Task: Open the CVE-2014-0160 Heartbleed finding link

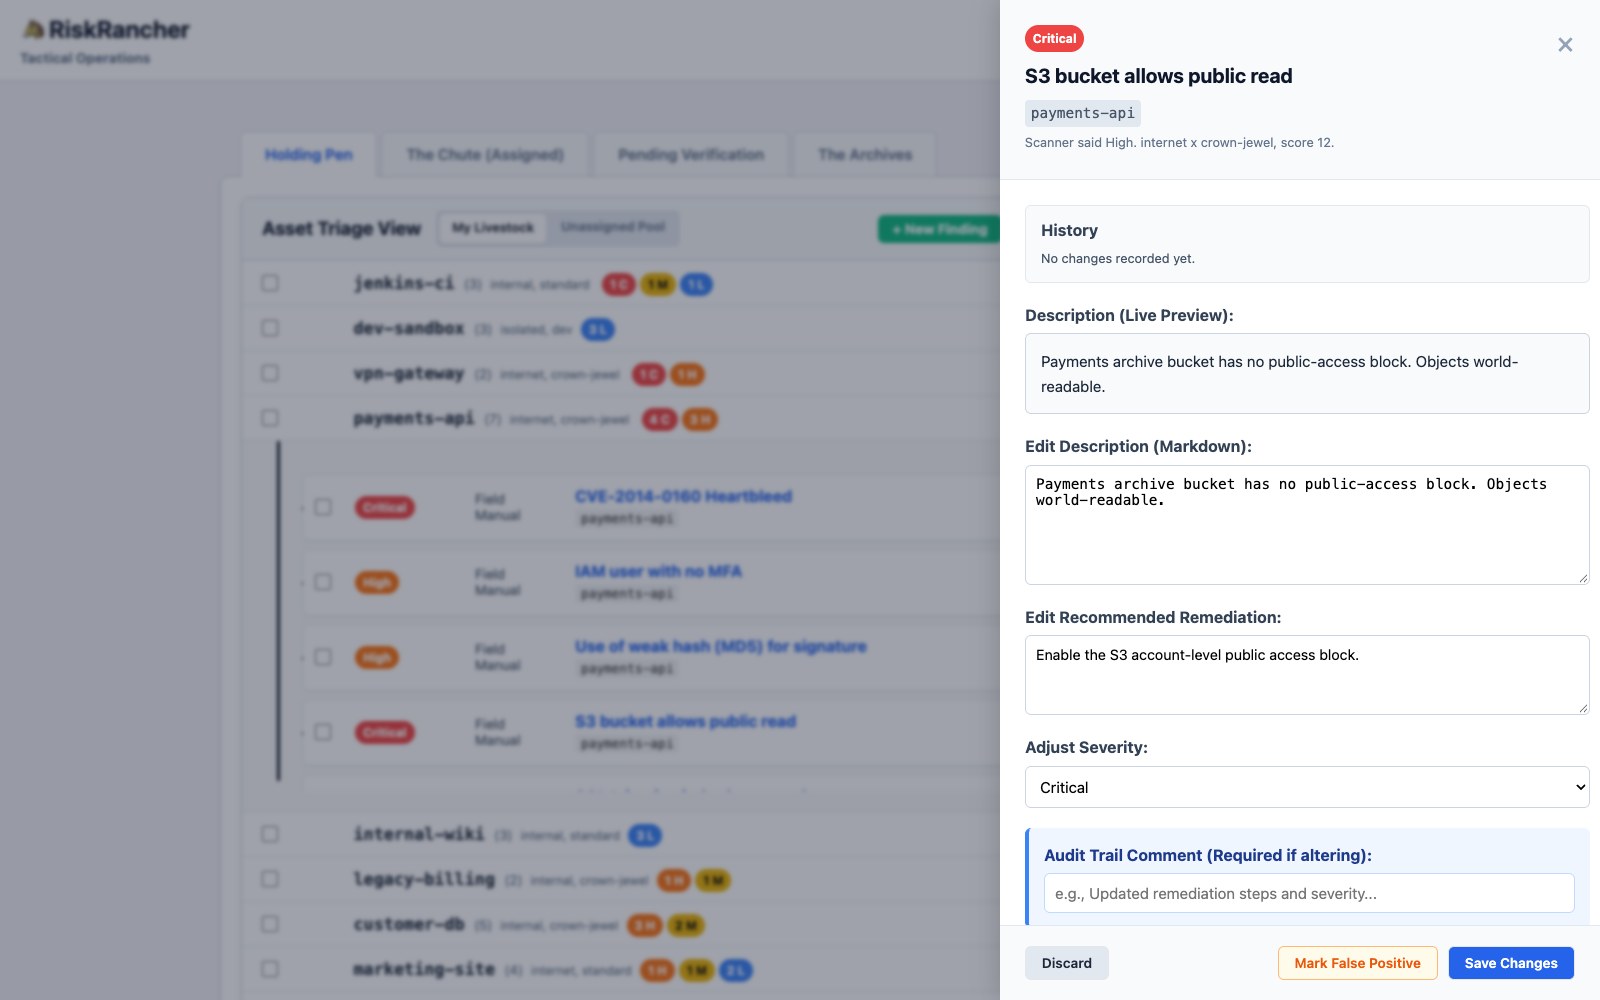Action: click(683, 496)
